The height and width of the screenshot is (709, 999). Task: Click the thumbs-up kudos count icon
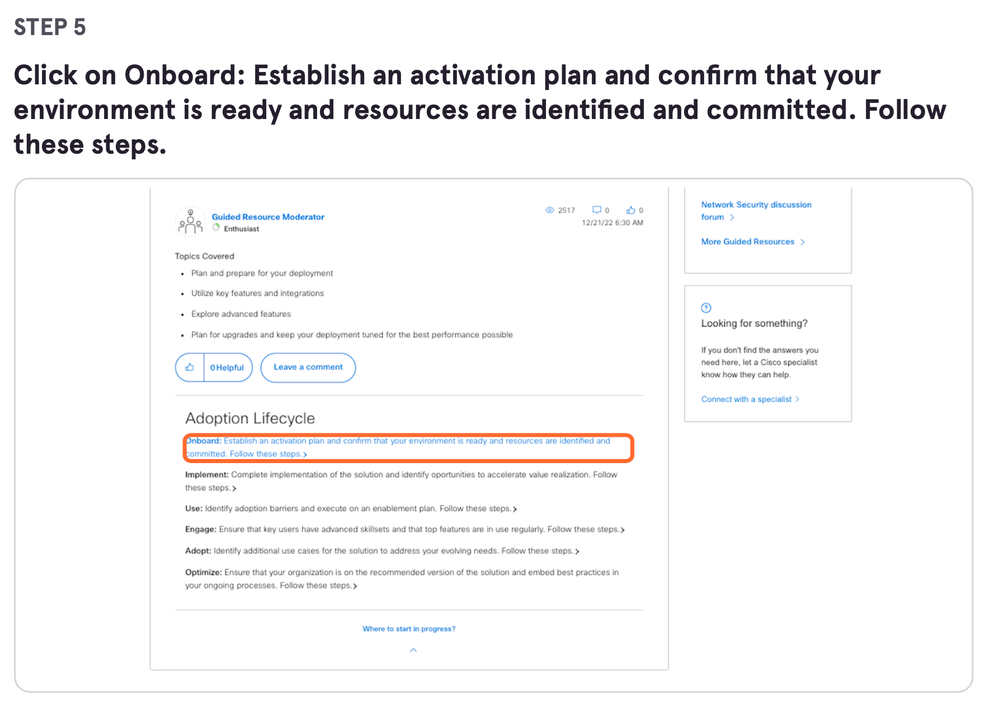click(x=630, y=210)
